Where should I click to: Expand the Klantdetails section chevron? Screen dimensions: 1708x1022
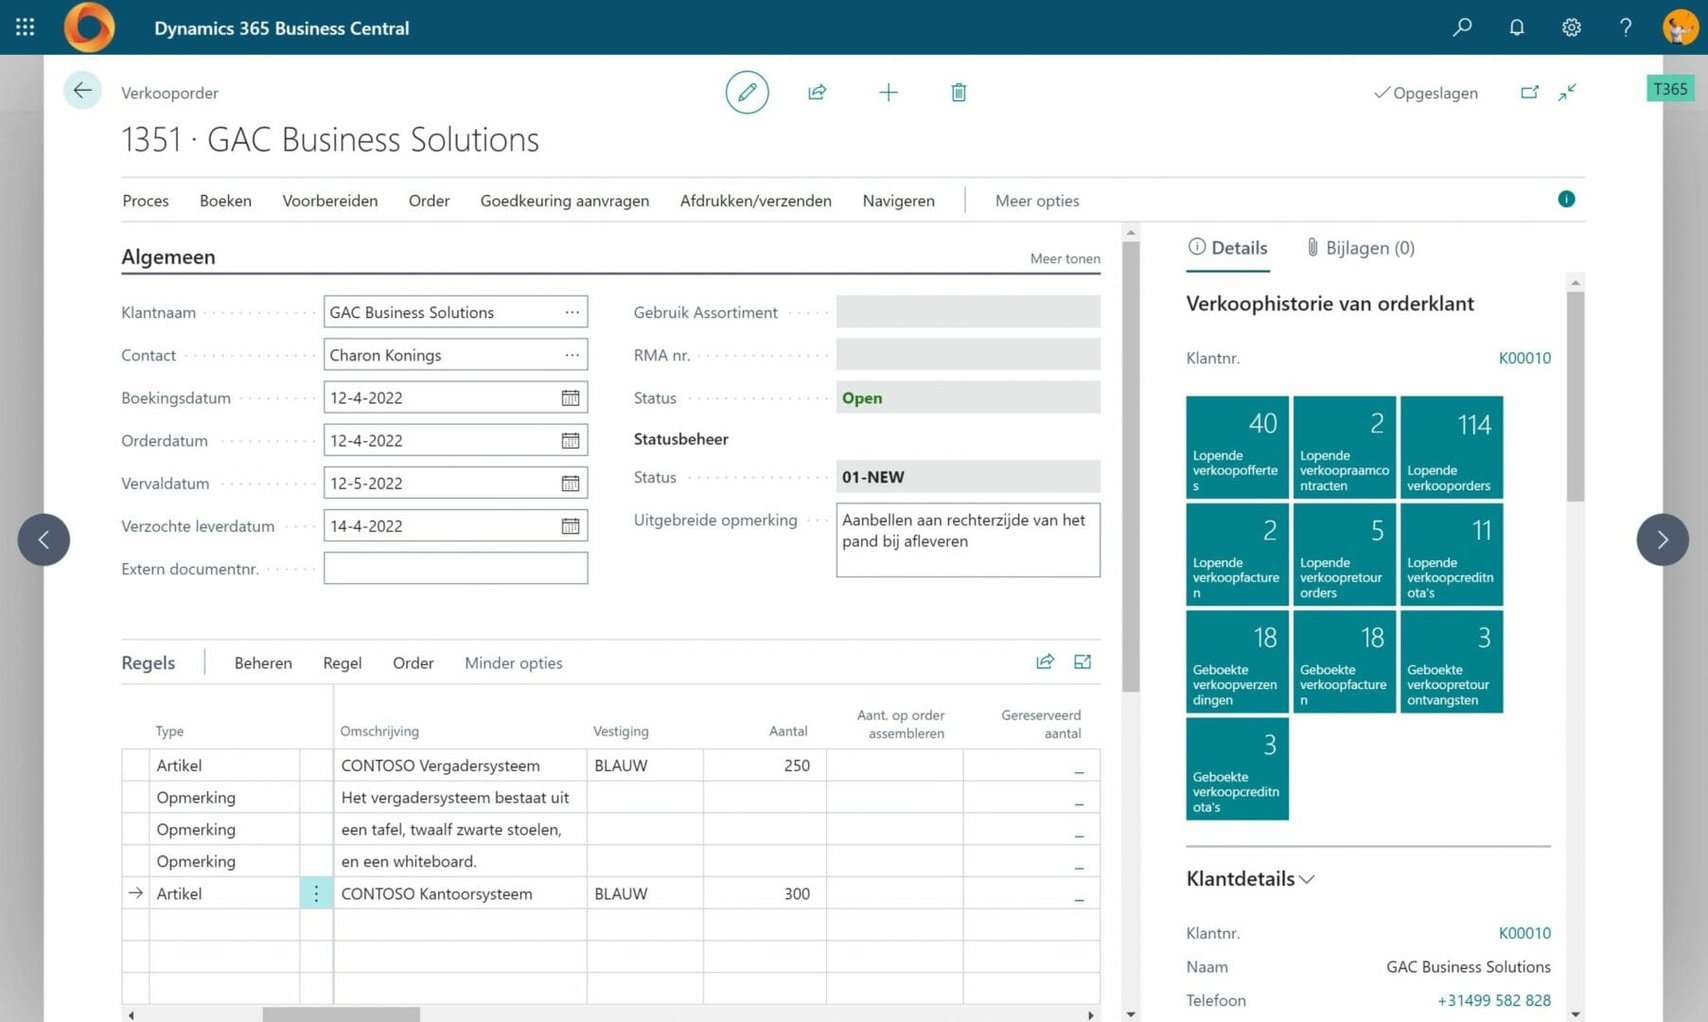(x=1307, y=879)
